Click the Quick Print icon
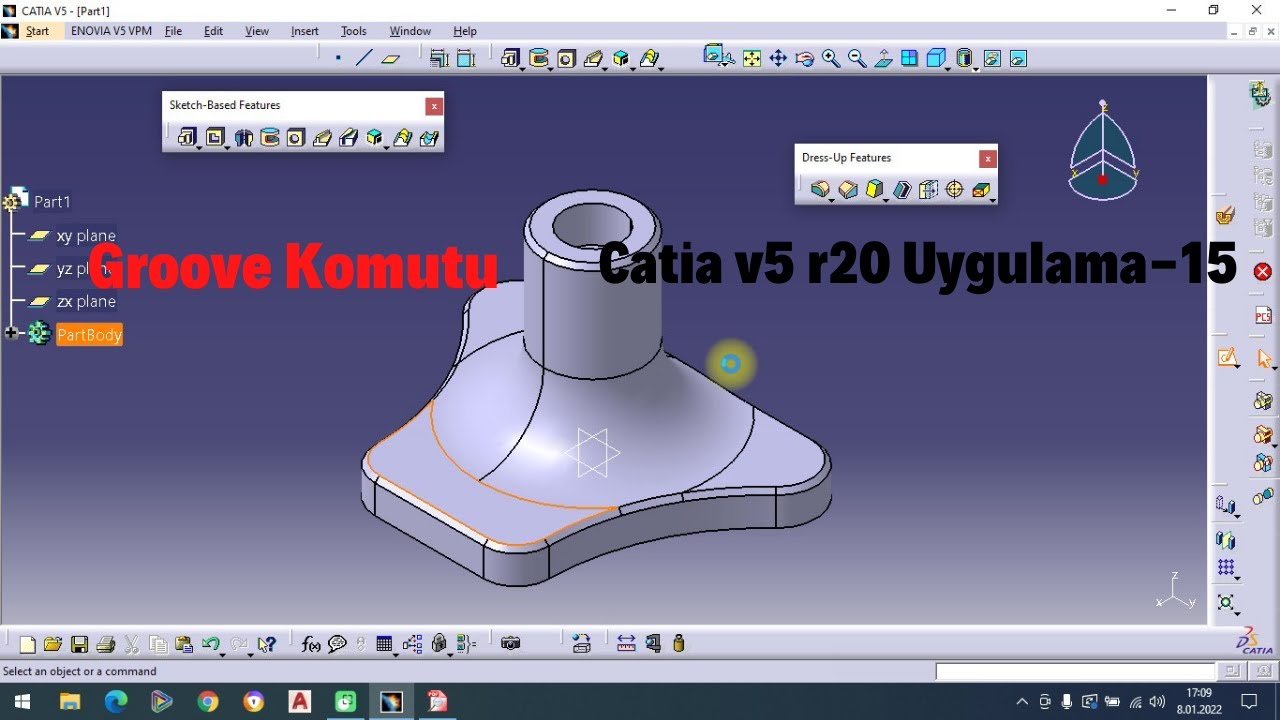Screen dimensions: 1280x720 (x=105, y=644)
